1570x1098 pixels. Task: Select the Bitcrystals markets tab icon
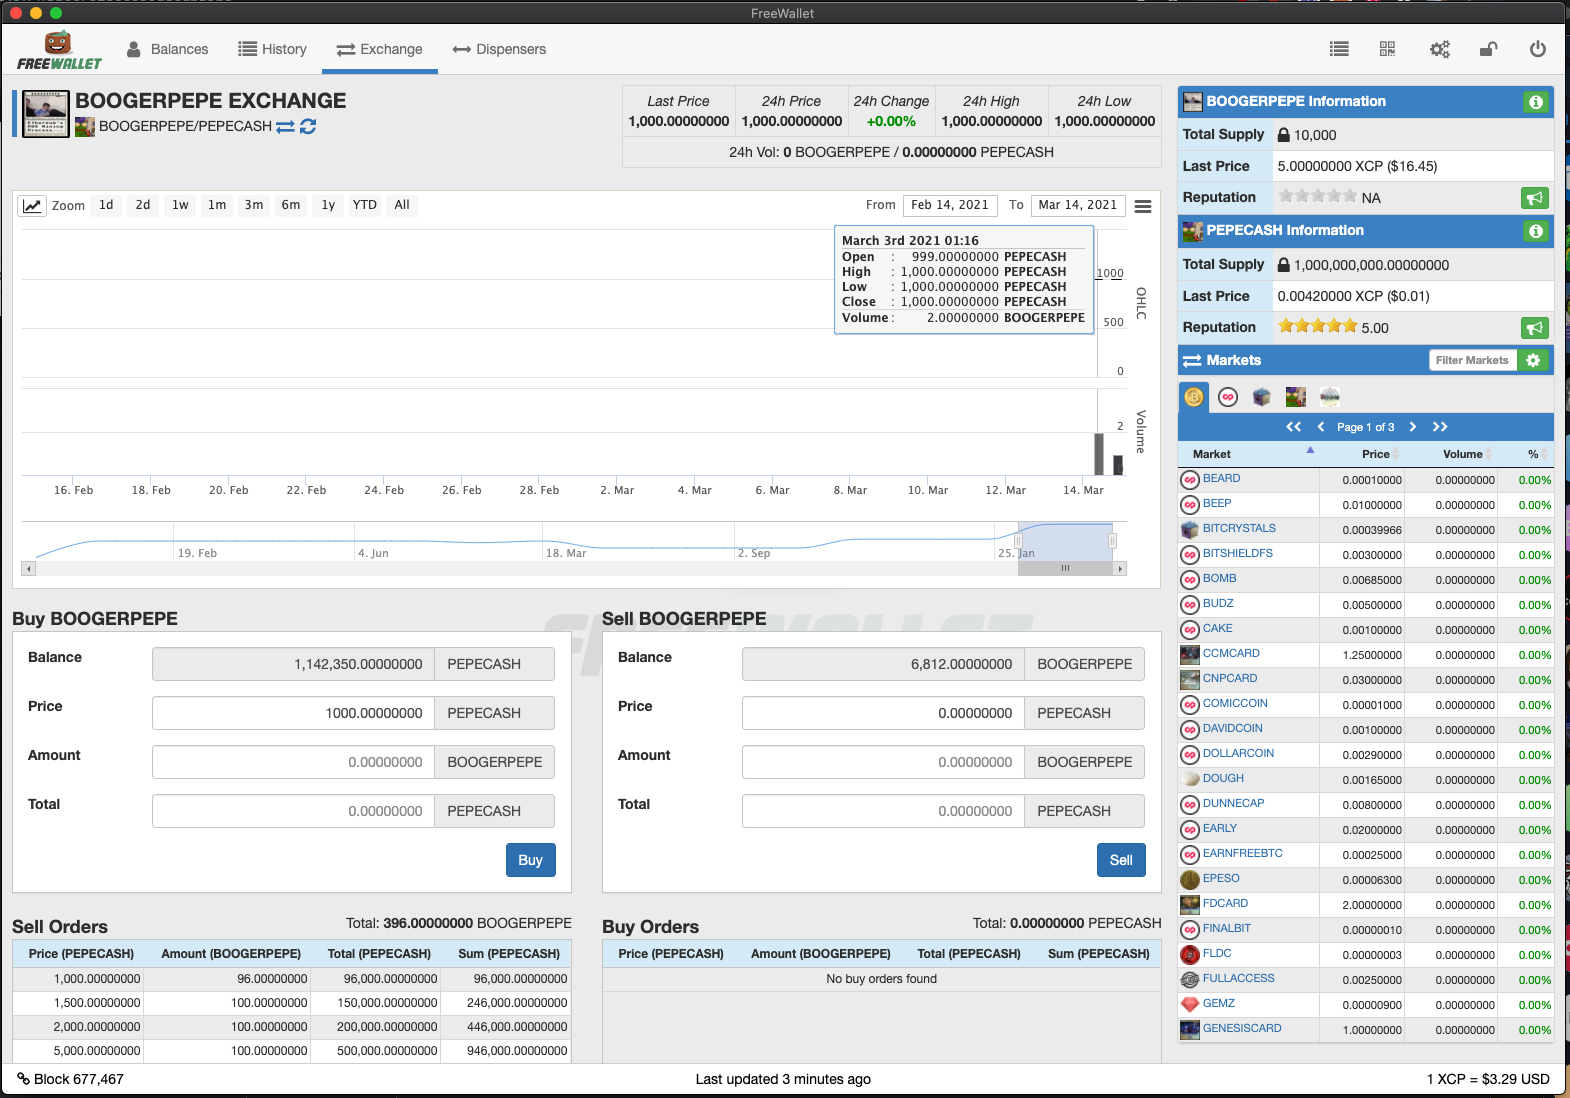pyautogui.click(x=1262, y=397)
